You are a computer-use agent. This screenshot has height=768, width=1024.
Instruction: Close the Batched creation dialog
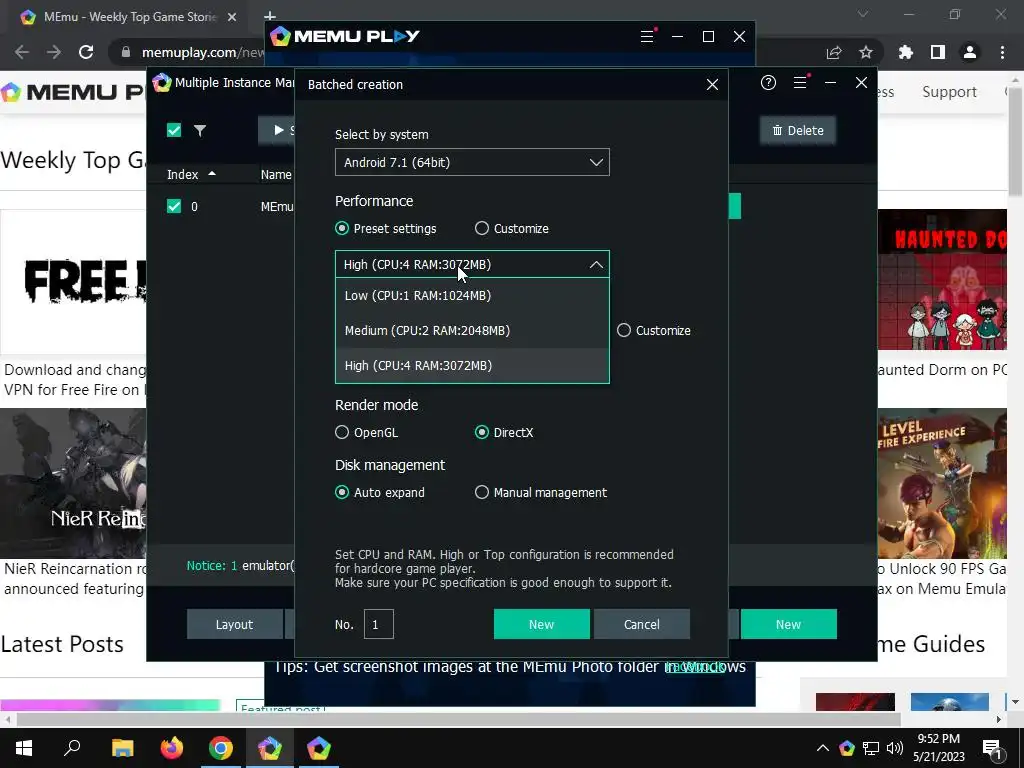[712, 84]
